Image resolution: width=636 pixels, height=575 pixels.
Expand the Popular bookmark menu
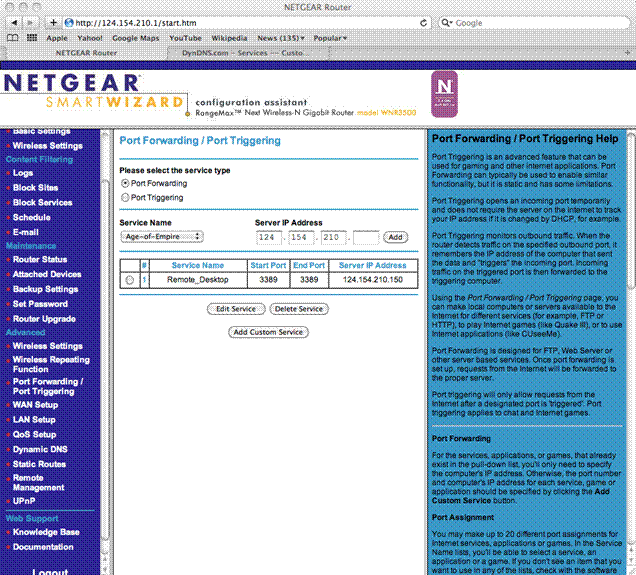pos(330,38)
